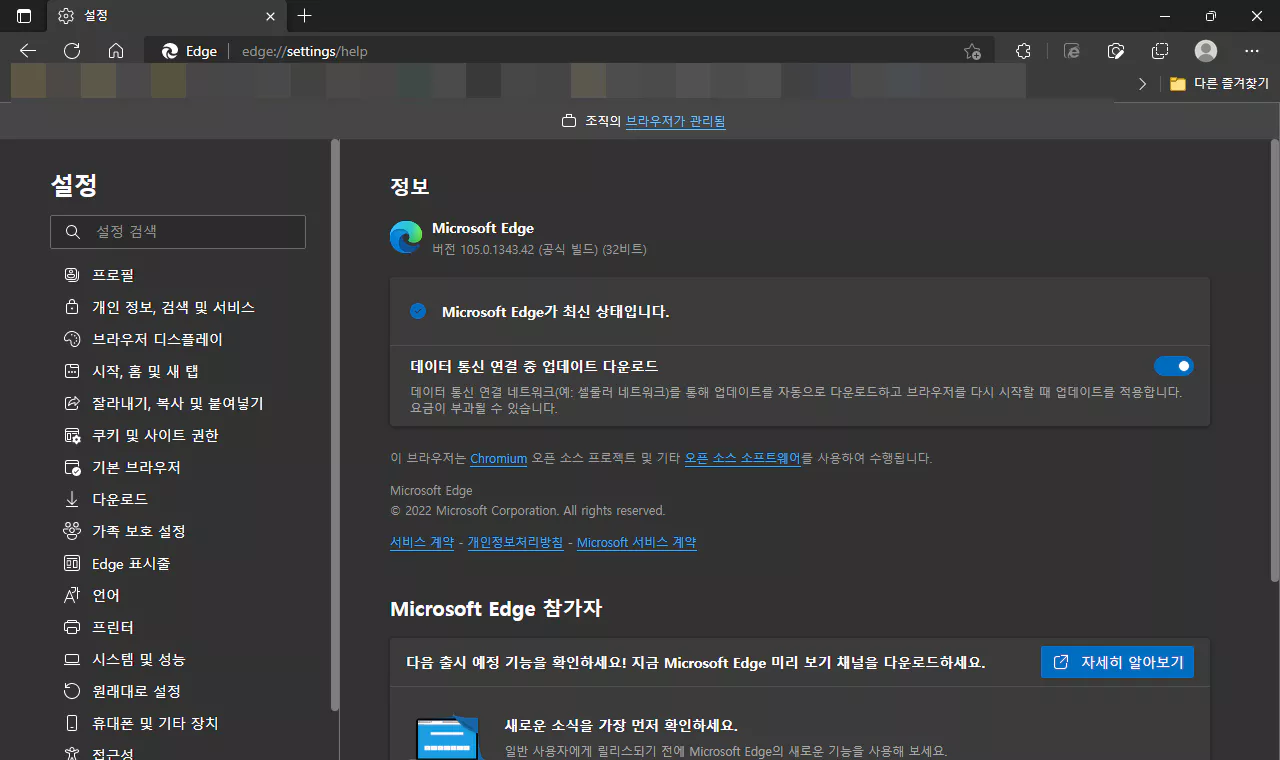Click the Microsoft Edge 참가자 heading
The height and width of the screenshot is (760, 1280).
(x=496, y=608)
